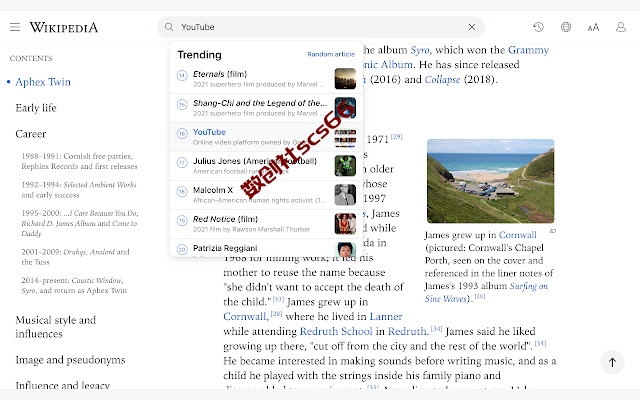The image size is (640, 400).
Task: Open citation reference 29
Action: (396, 137)
